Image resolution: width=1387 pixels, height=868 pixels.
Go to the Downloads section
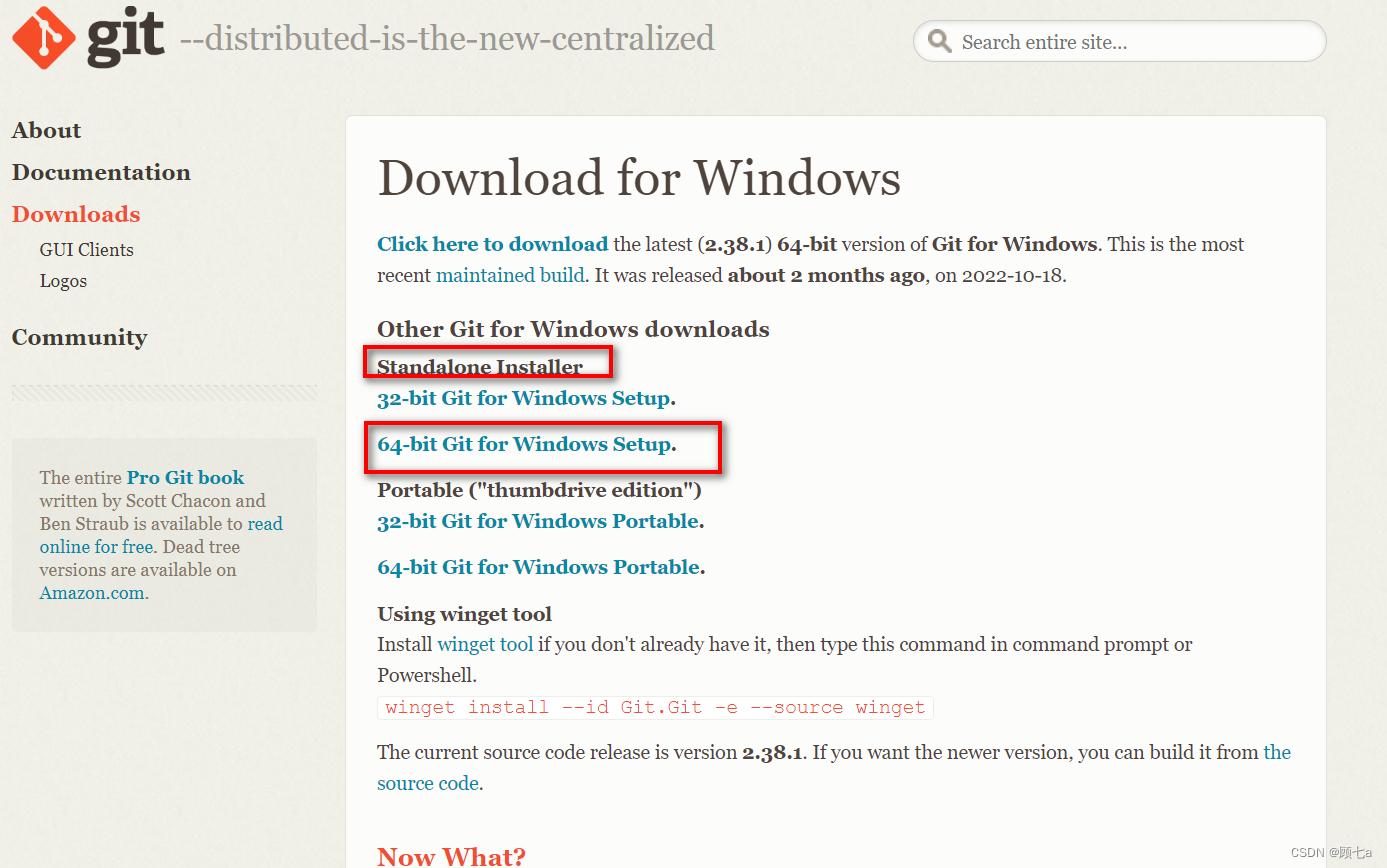point(76,214)
